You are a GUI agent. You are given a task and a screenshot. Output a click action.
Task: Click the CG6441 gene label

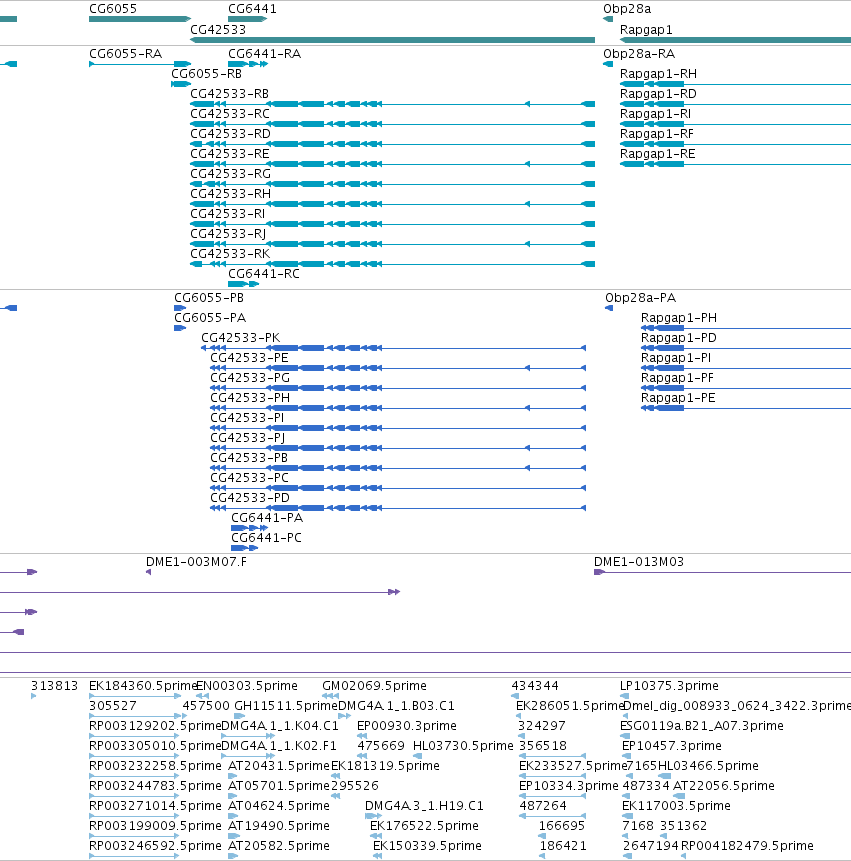[252, 9]
